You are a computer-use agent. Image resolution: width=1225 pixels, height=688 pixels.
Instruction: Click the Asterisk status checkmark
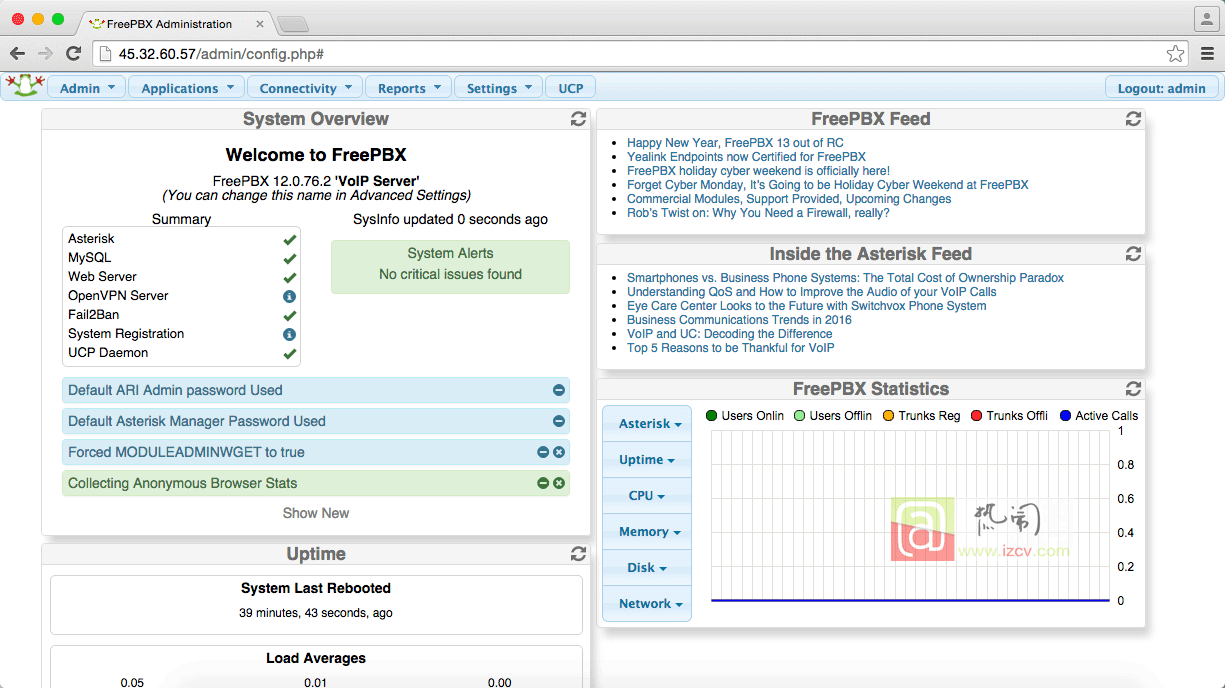(289, 239)
